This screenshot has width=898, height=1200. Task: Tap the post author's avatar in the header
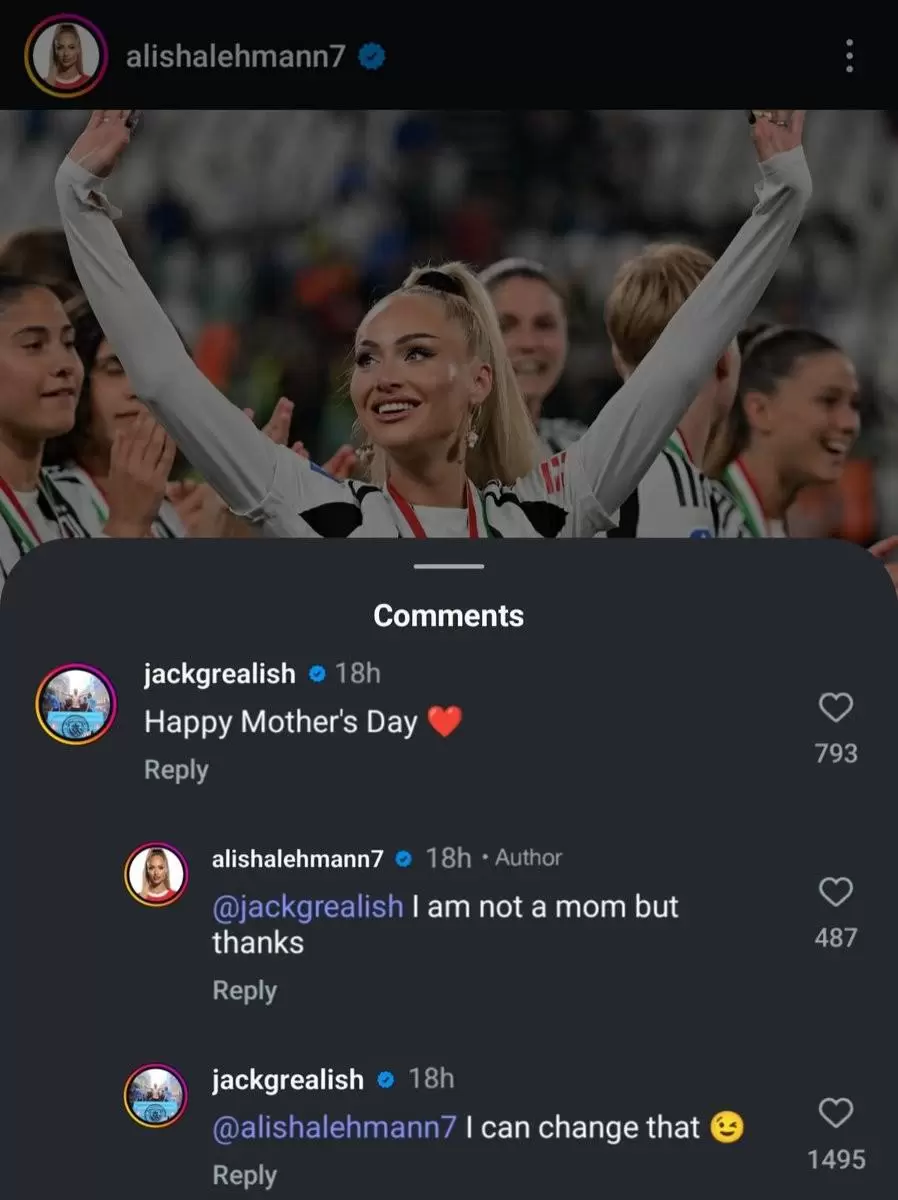[67, 56]
